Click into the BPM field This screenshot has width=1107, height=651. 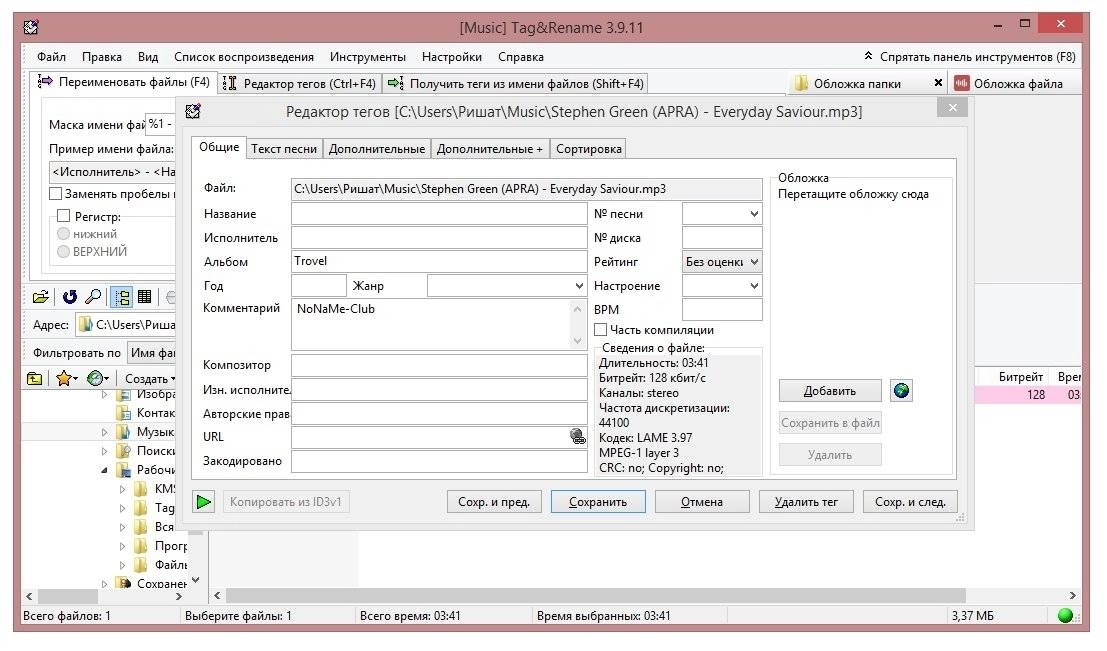click(x=722, y=309)
